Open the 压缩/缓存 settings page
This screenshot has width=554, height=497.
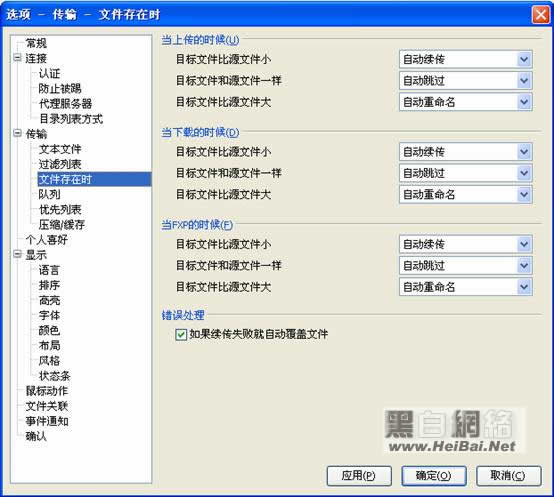[x=62, y=225]
